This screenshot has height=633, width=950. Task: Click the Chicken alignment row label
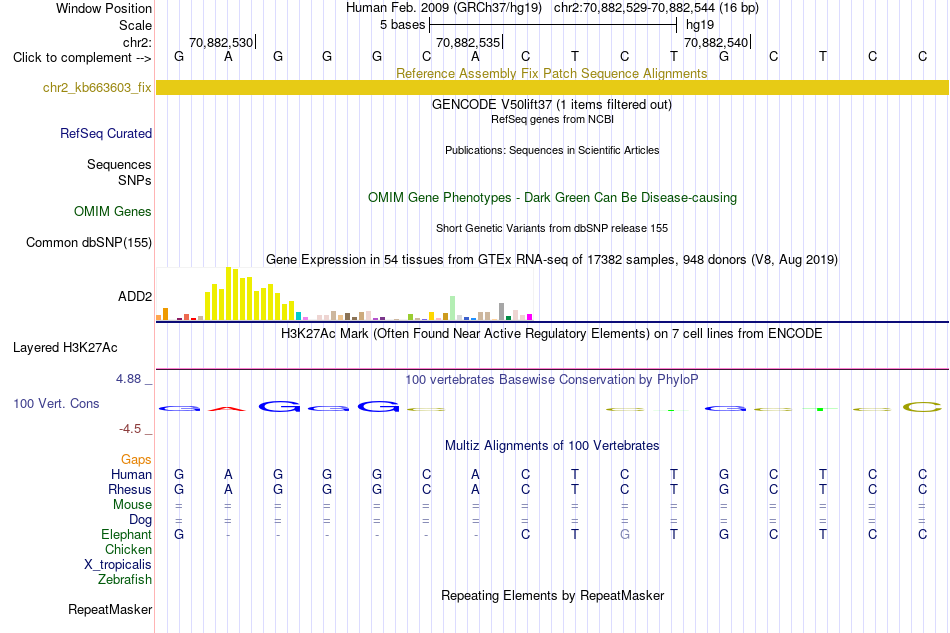click(128, 549)
